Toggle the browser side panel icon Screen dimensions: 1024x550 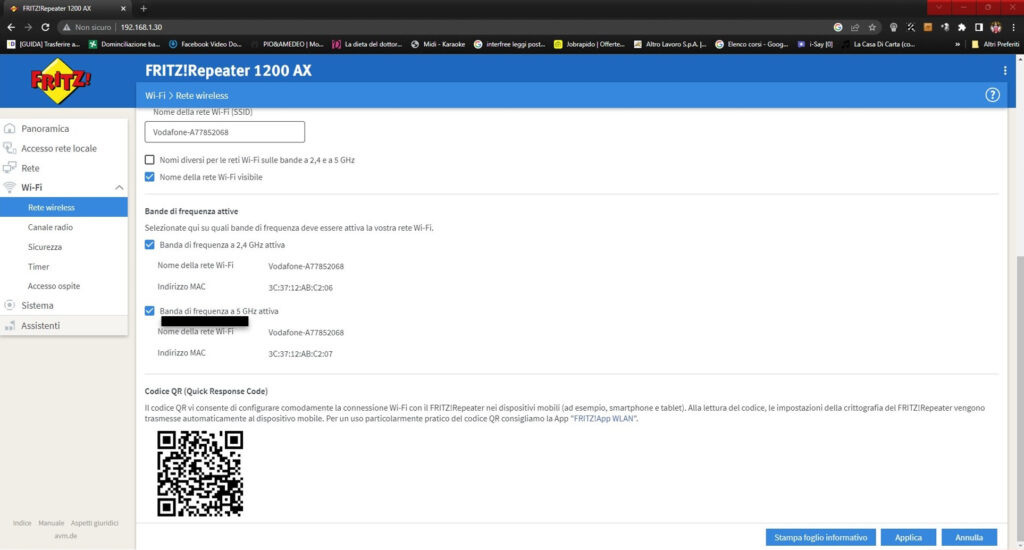978,27
